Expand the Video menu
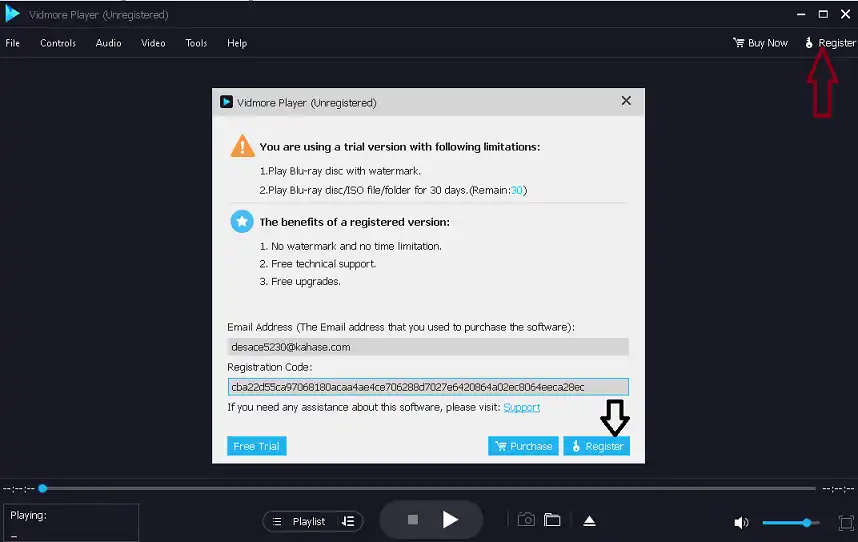Screen dimensions: 858x542 click(x=153, y=43)
